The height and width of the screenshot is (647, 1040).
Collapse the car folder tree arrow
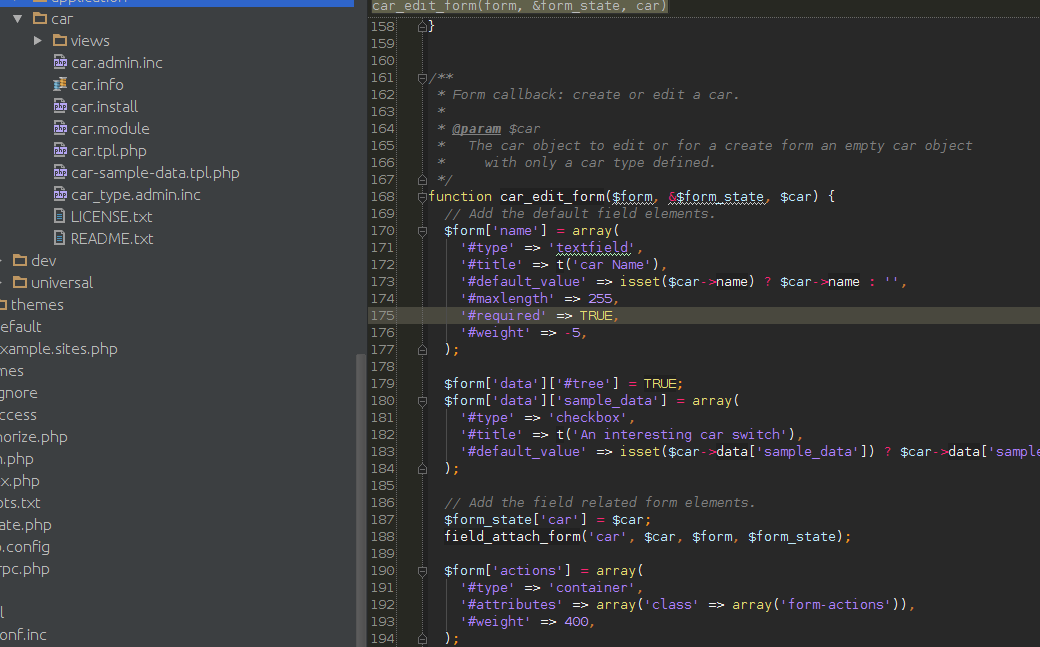pos(18,19)
